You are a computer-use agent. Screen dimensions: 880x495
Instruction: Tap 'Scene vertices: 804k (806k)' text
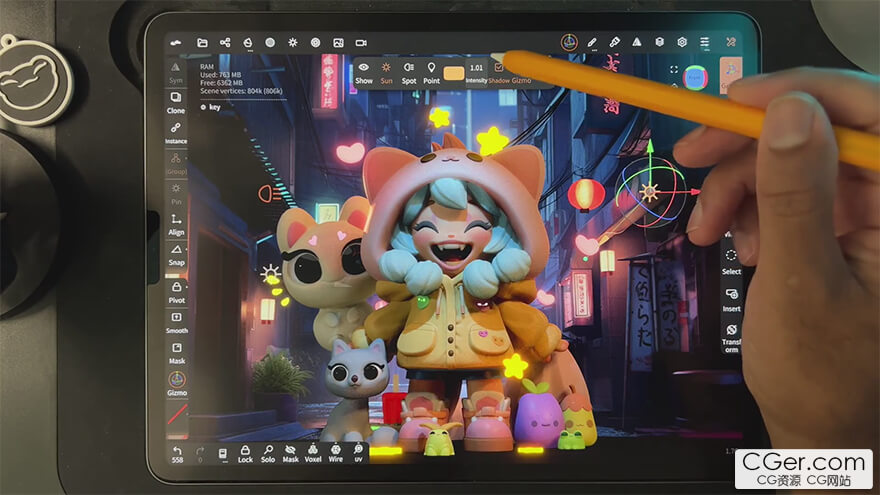(241, 91)
